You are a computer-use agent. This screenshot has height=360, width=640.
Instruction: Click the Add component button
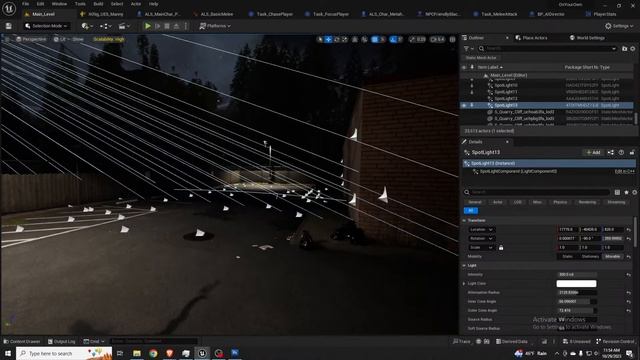pos(593,152)
